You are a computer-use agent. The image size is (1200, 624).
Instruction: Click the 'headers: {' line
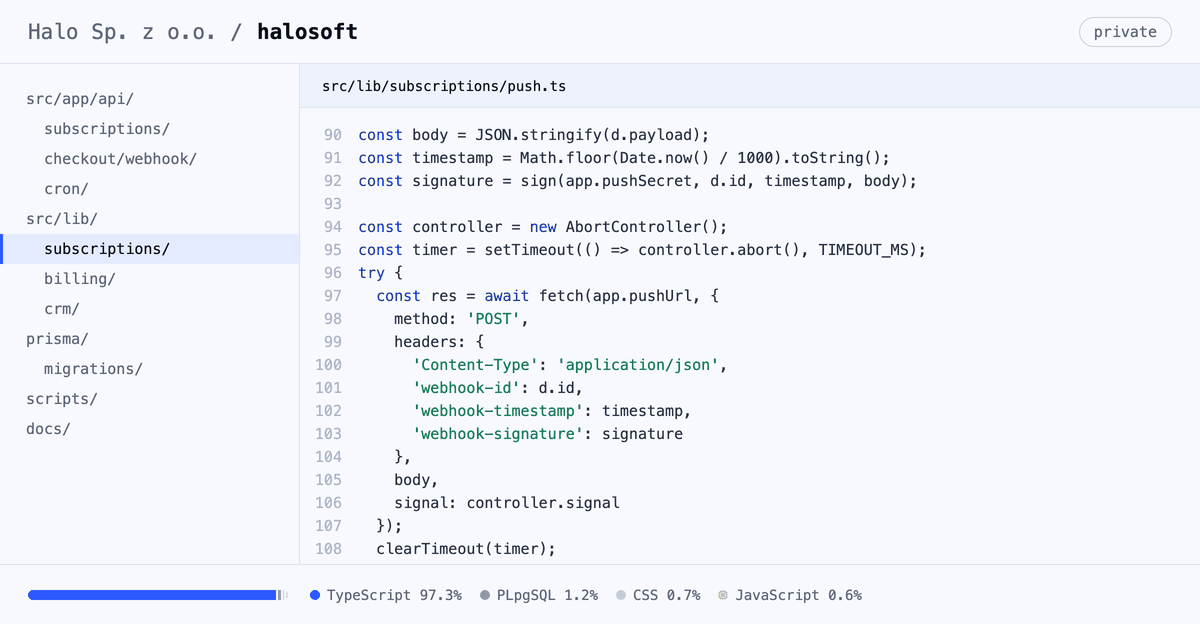pyautogui.click(x=439, y=342)
